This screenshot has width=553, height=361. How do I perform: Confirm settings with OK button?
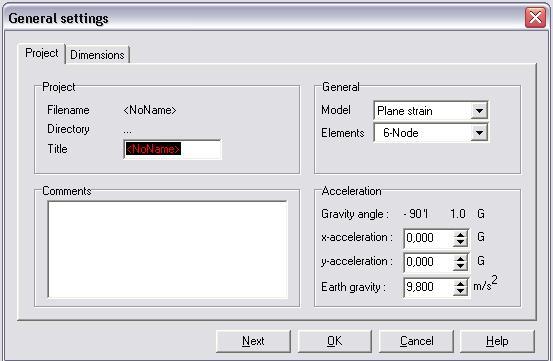[x=334, y=341]
